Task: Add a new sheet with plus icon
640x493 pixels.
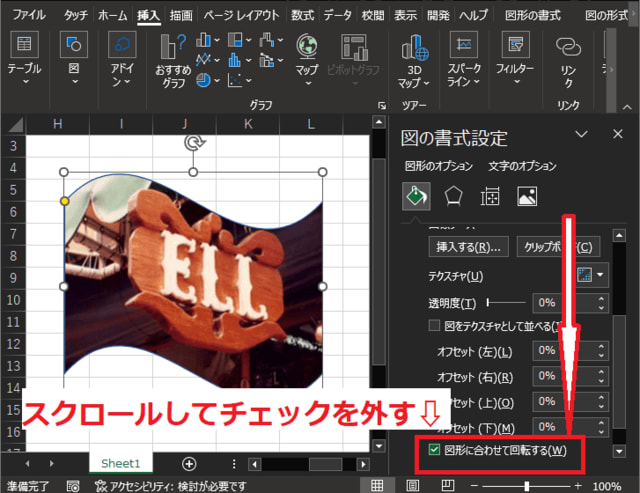Action: pyautogui.click(x=189, y=464)
